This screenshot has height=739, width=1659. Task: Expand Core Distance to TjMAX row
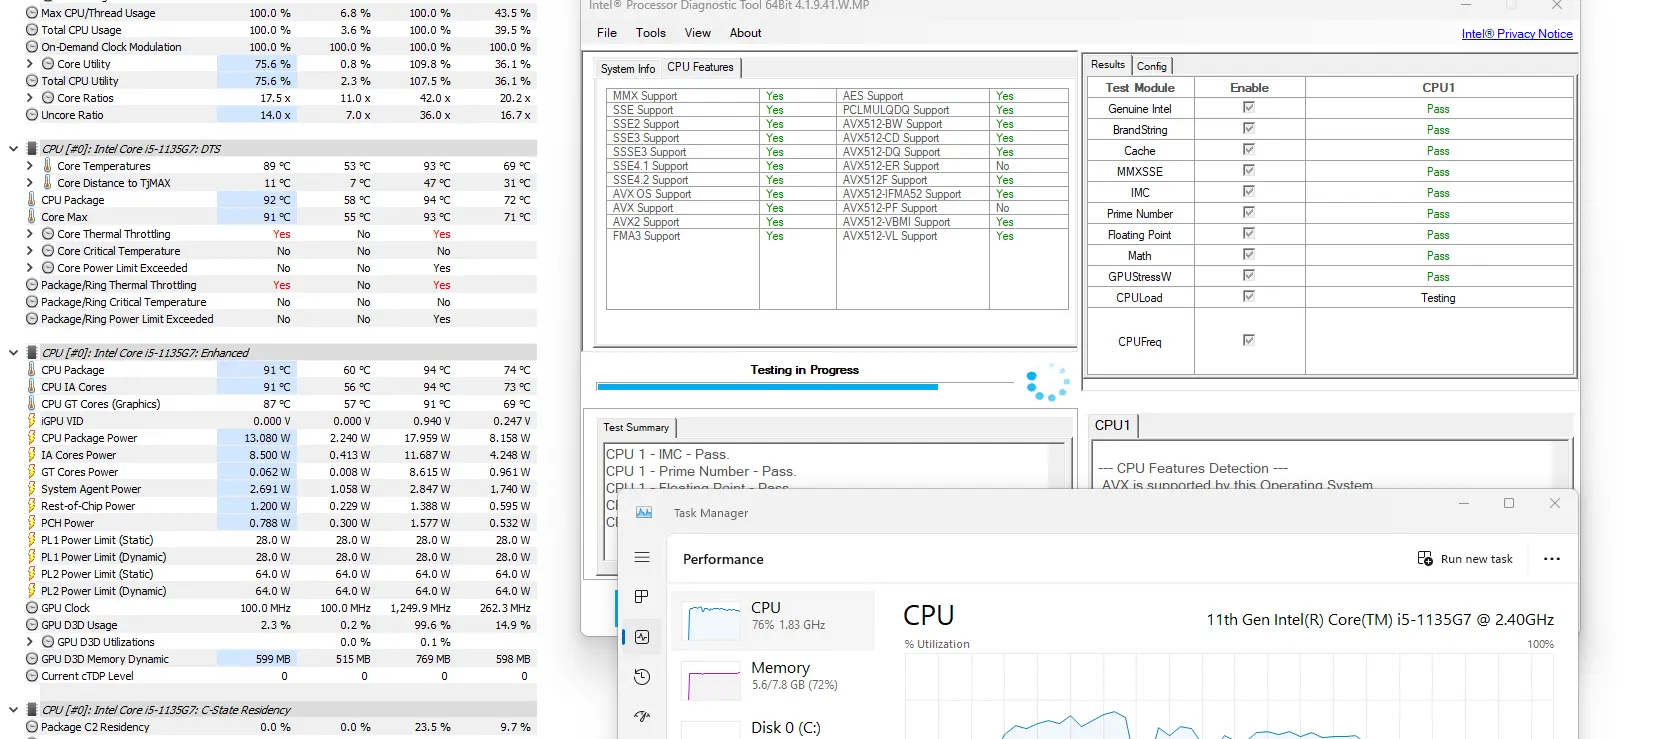pyautogui.click(x=30, y=183)
